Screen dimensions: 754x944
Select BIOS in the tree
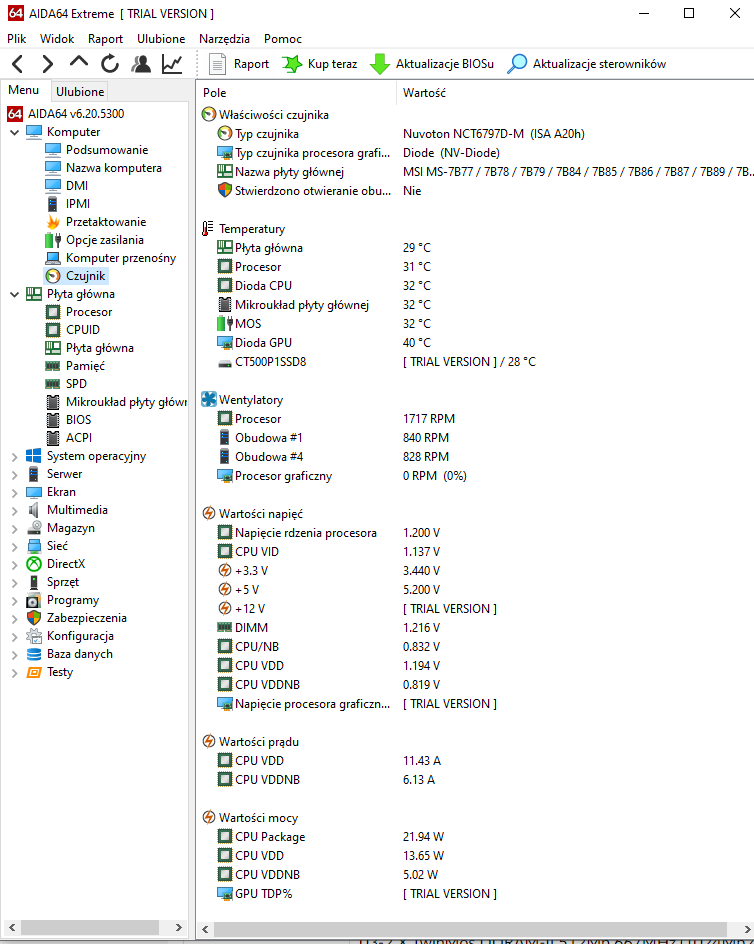click(x=79, y=420)
